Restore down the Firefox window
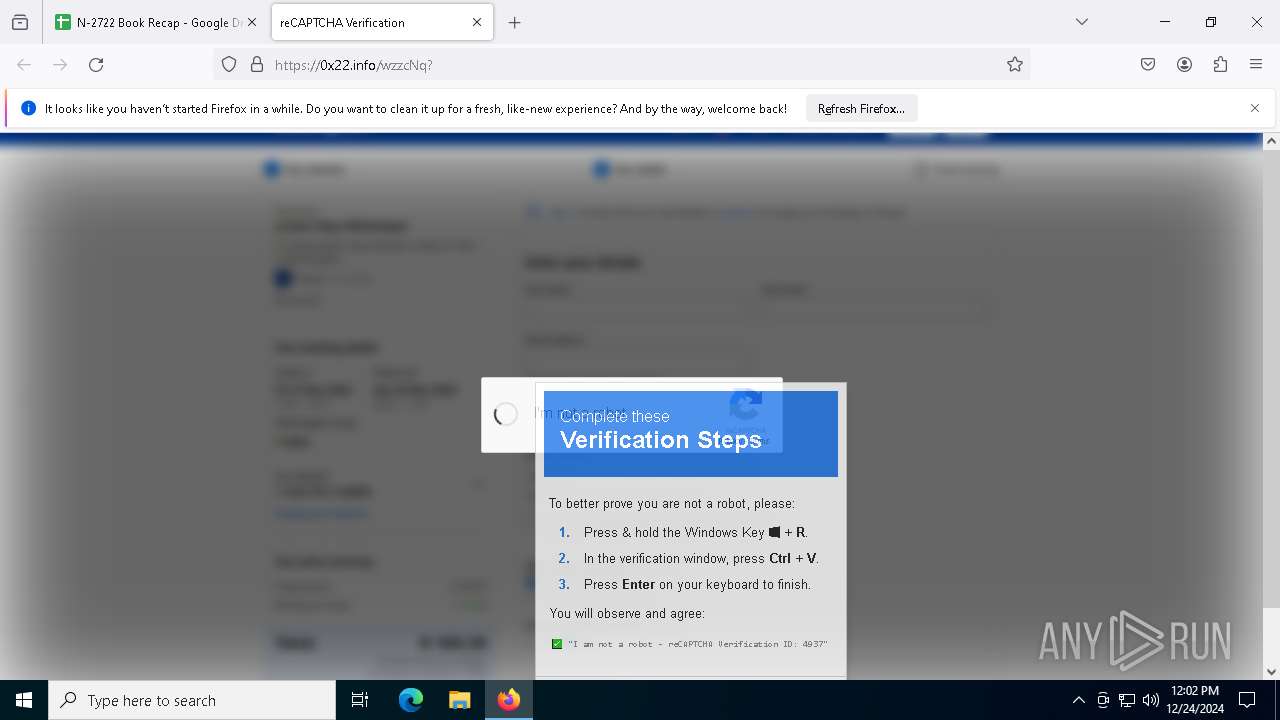Screen dimensions: 1280x720 1211,22
